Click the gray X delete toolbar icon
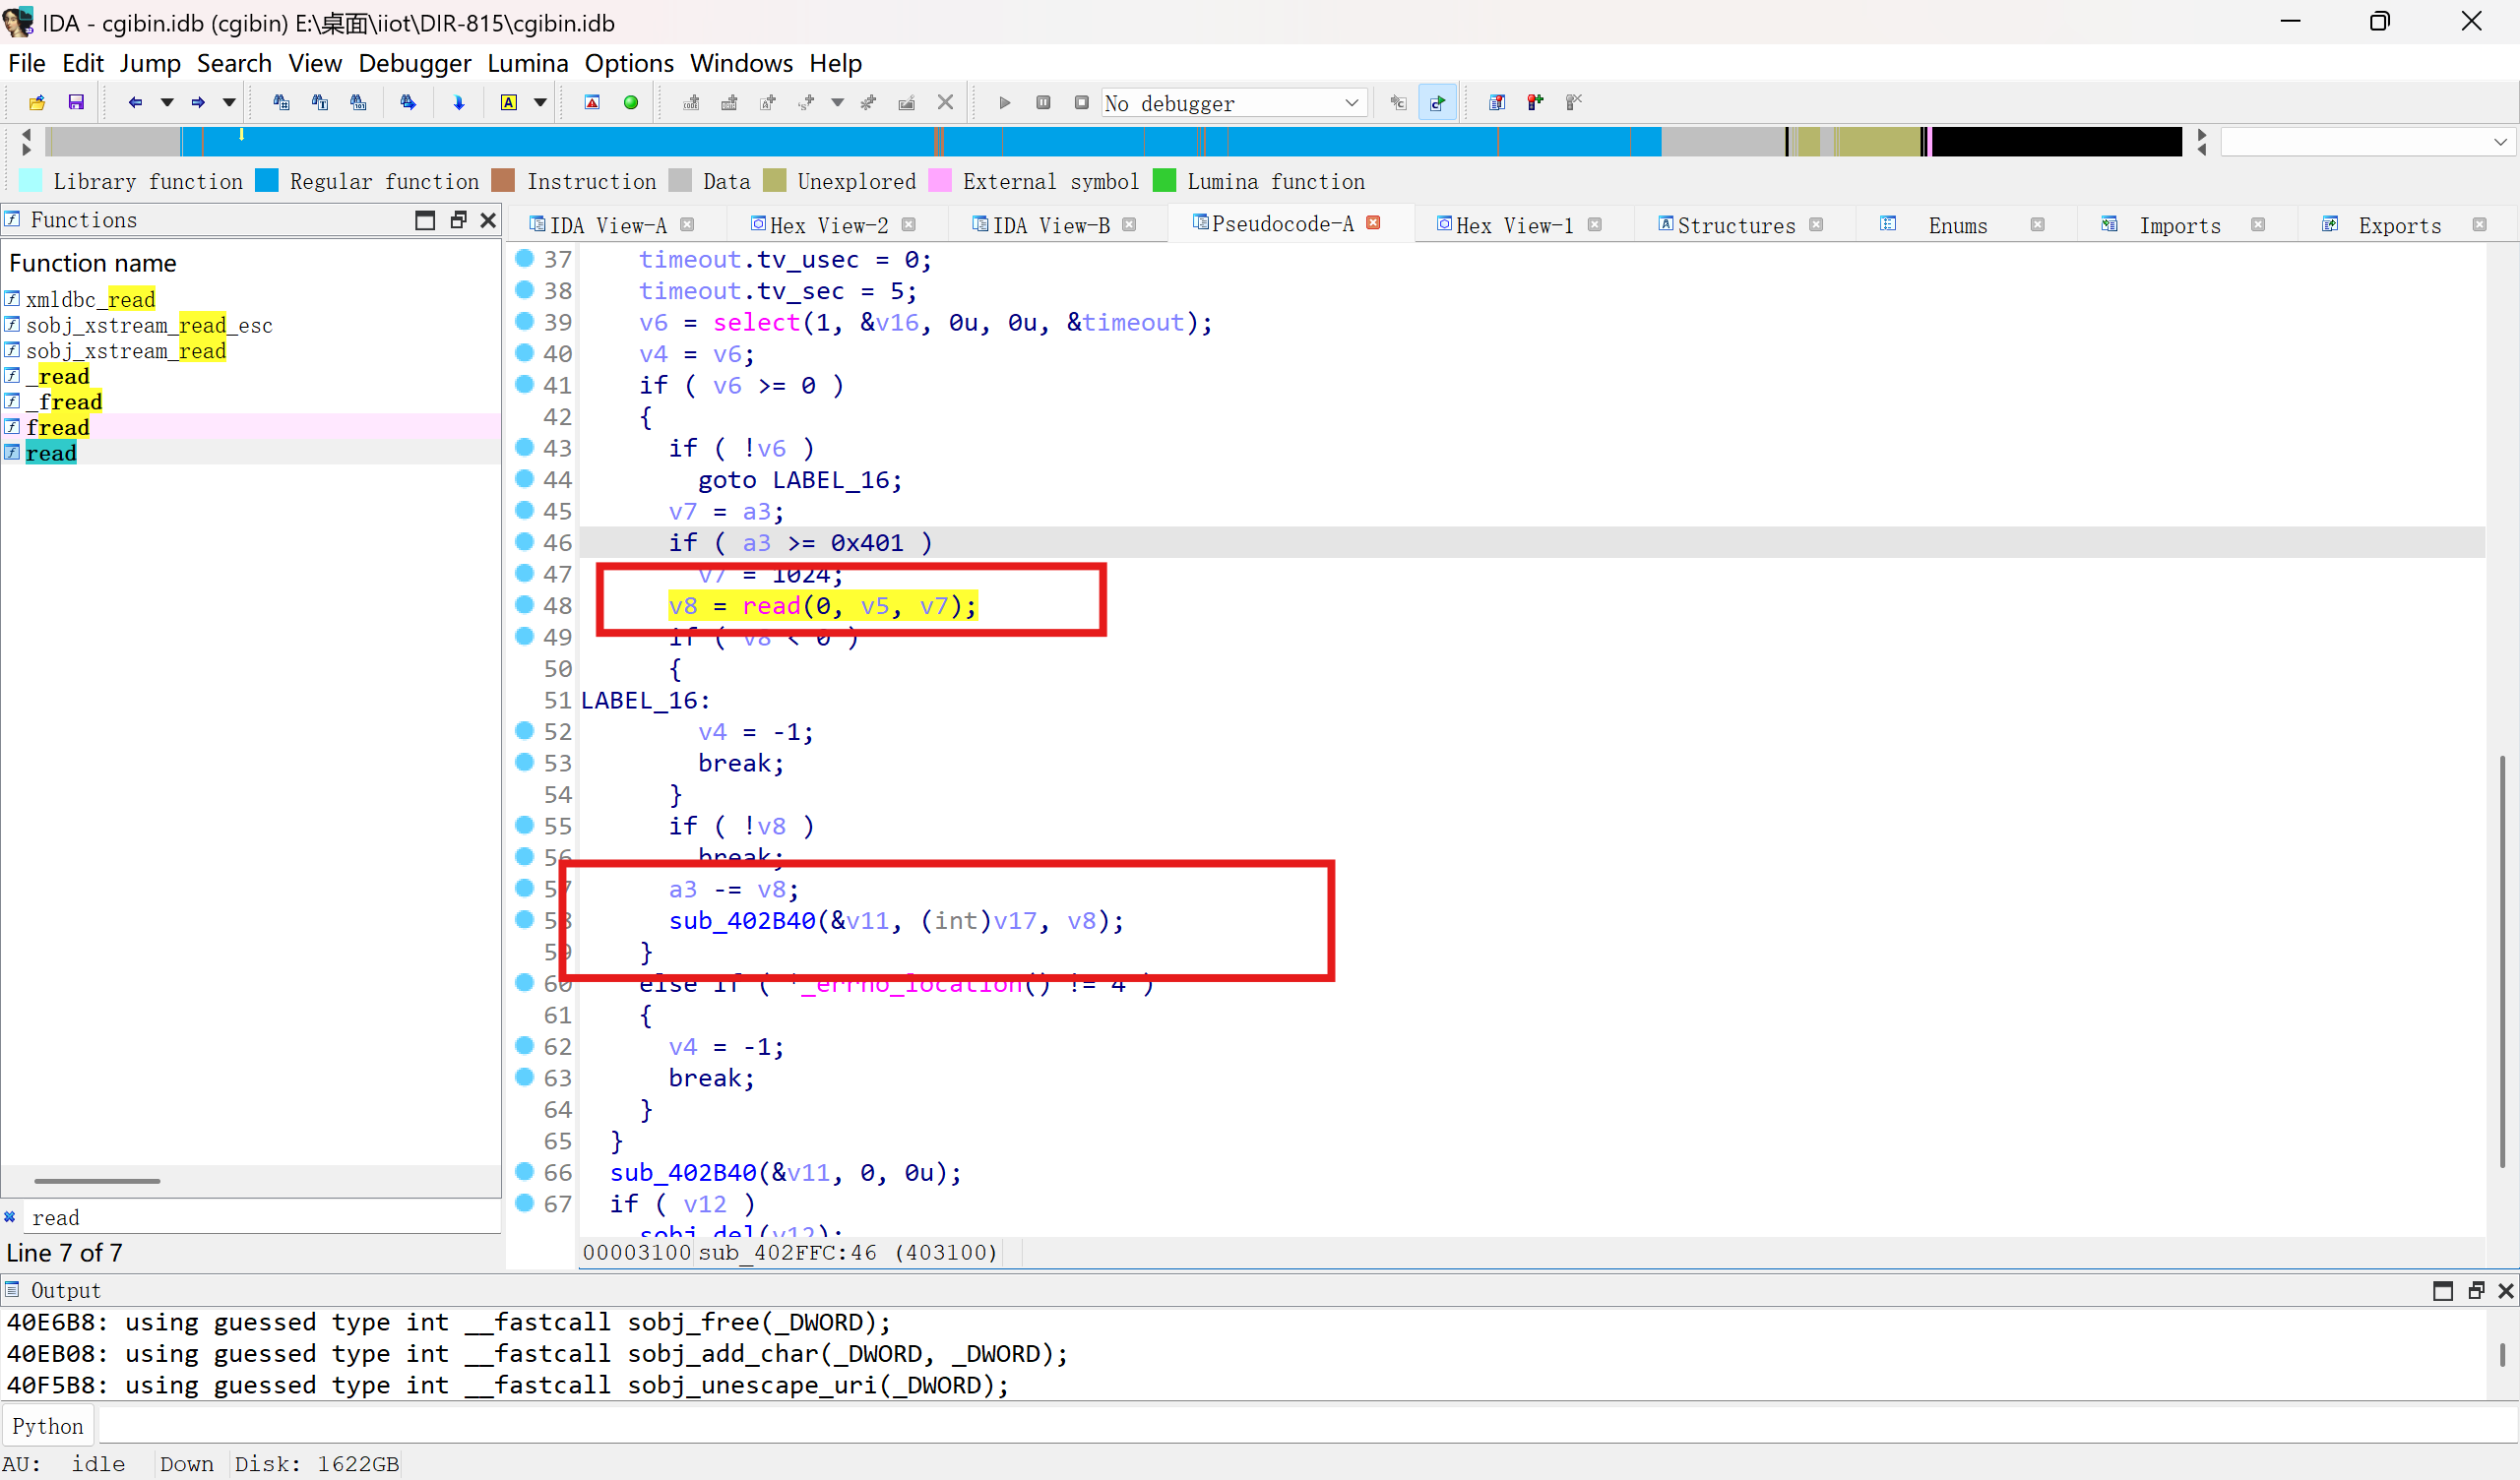2520x1480 pixels. click(945, 102)
